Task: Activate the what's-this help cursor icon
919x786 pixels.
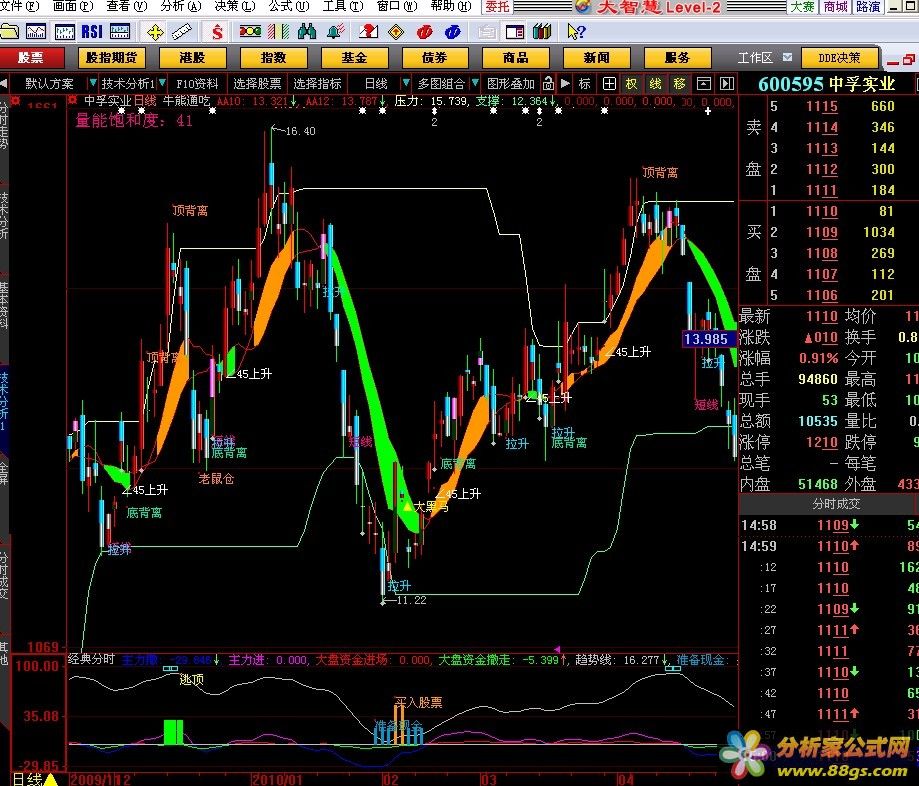Action: [x=576, y=32]
